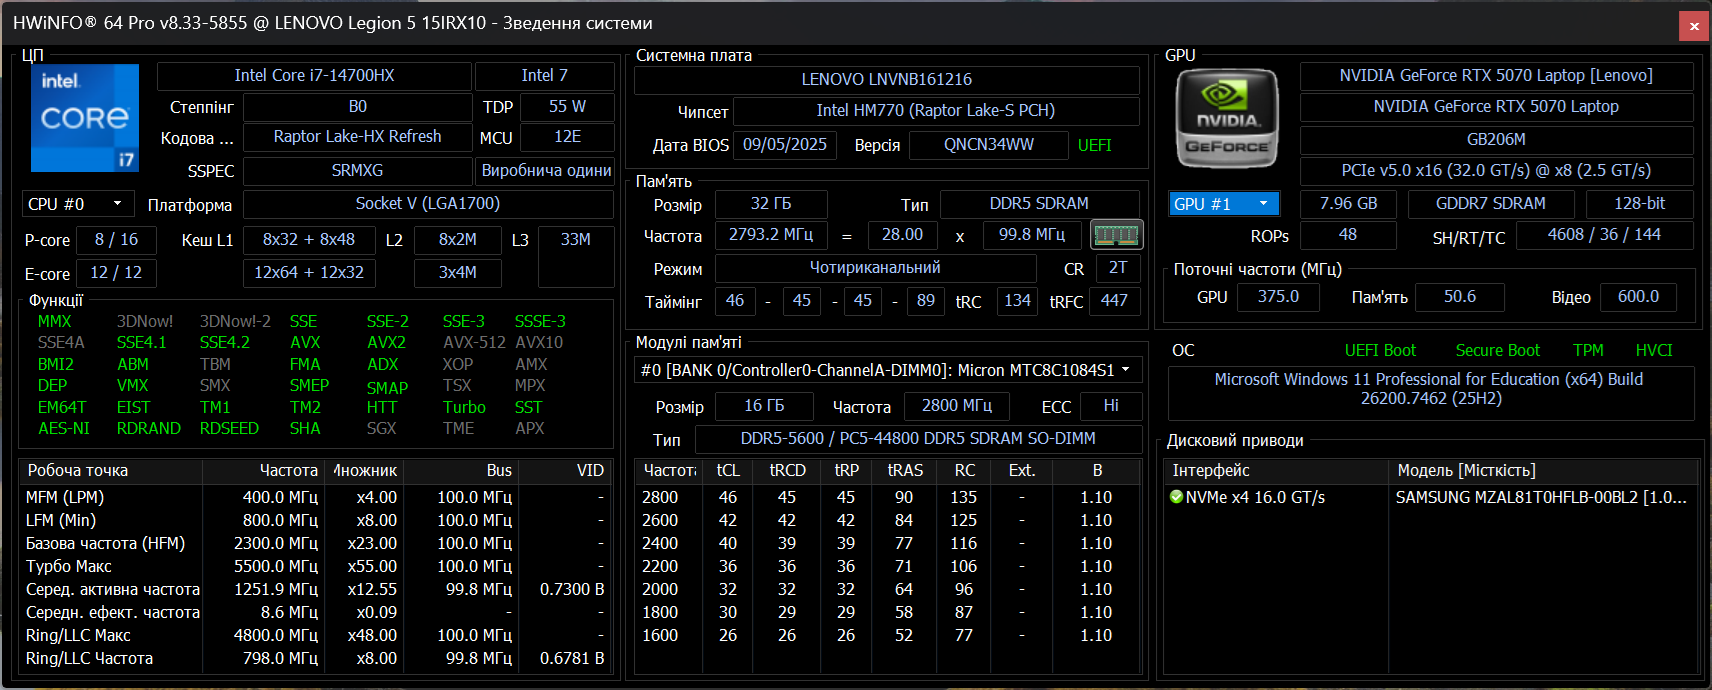Select the TPM indicator label
Screen dimensions: 1712x690
[1588, 350]
